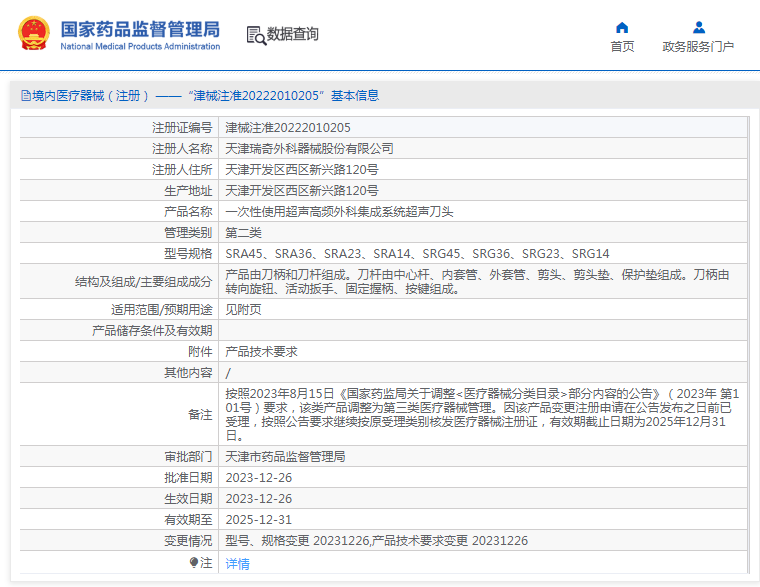760x587 pixels.
Task: Click the 其他内容 label cell
Action: click(119, 372)
